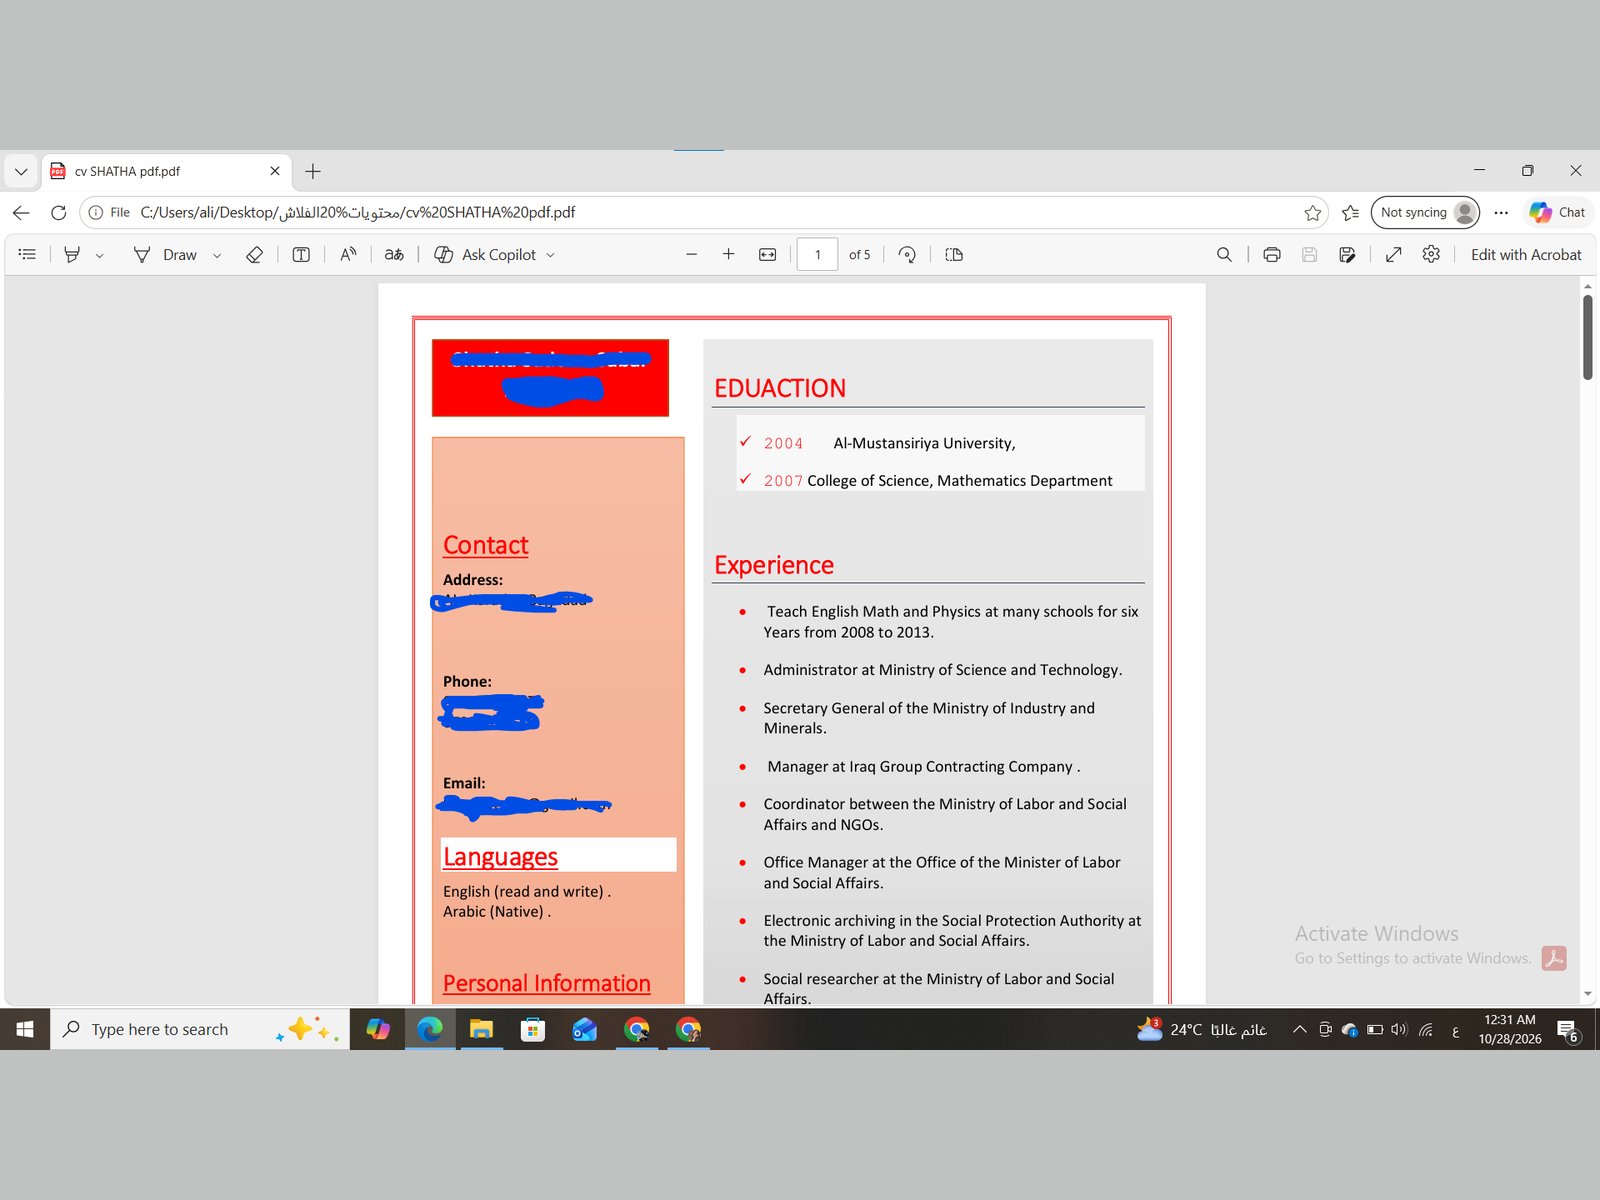Go back to previous page
Viewport: 1600px width, 1200px height.
point(21,212)
